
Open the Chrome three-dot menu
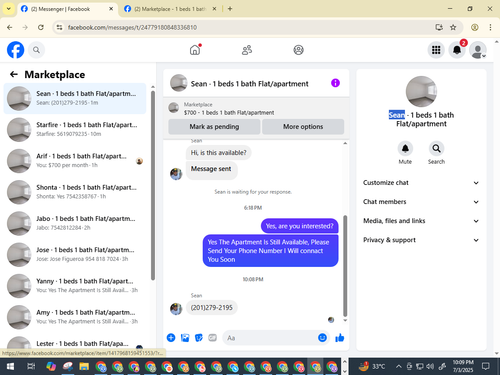click(490, 27)
